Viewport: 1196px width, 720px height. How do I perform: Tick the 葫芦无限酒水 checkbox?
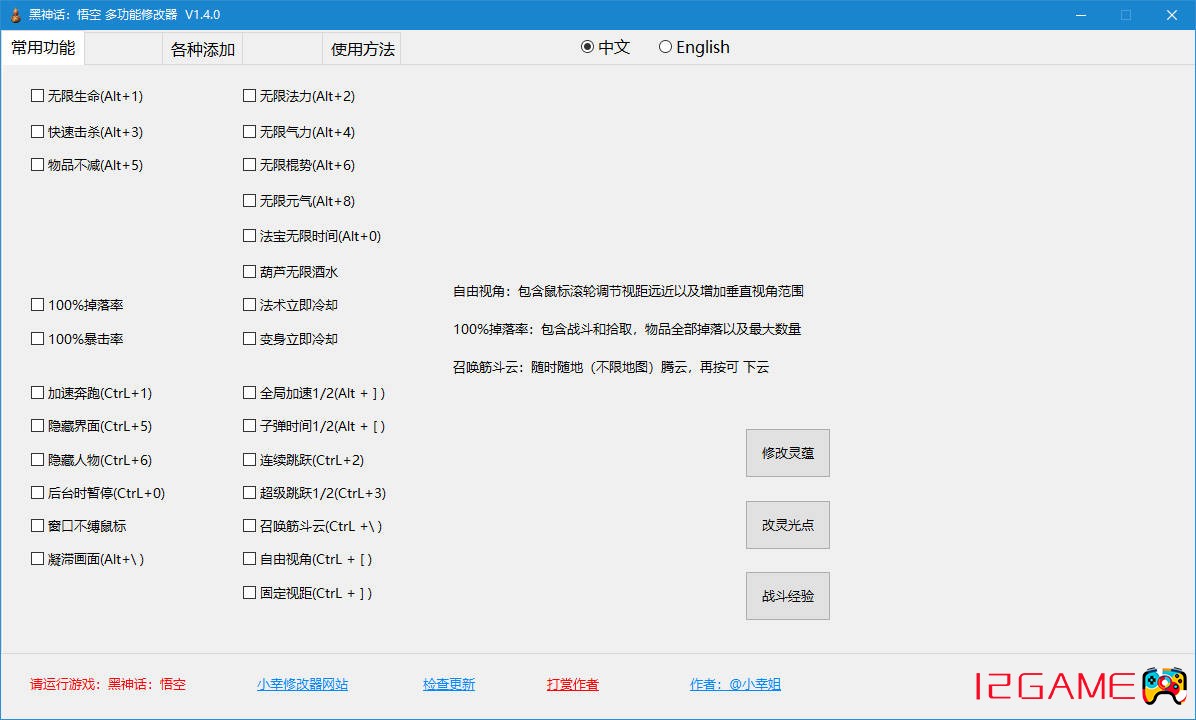point(249,271)
